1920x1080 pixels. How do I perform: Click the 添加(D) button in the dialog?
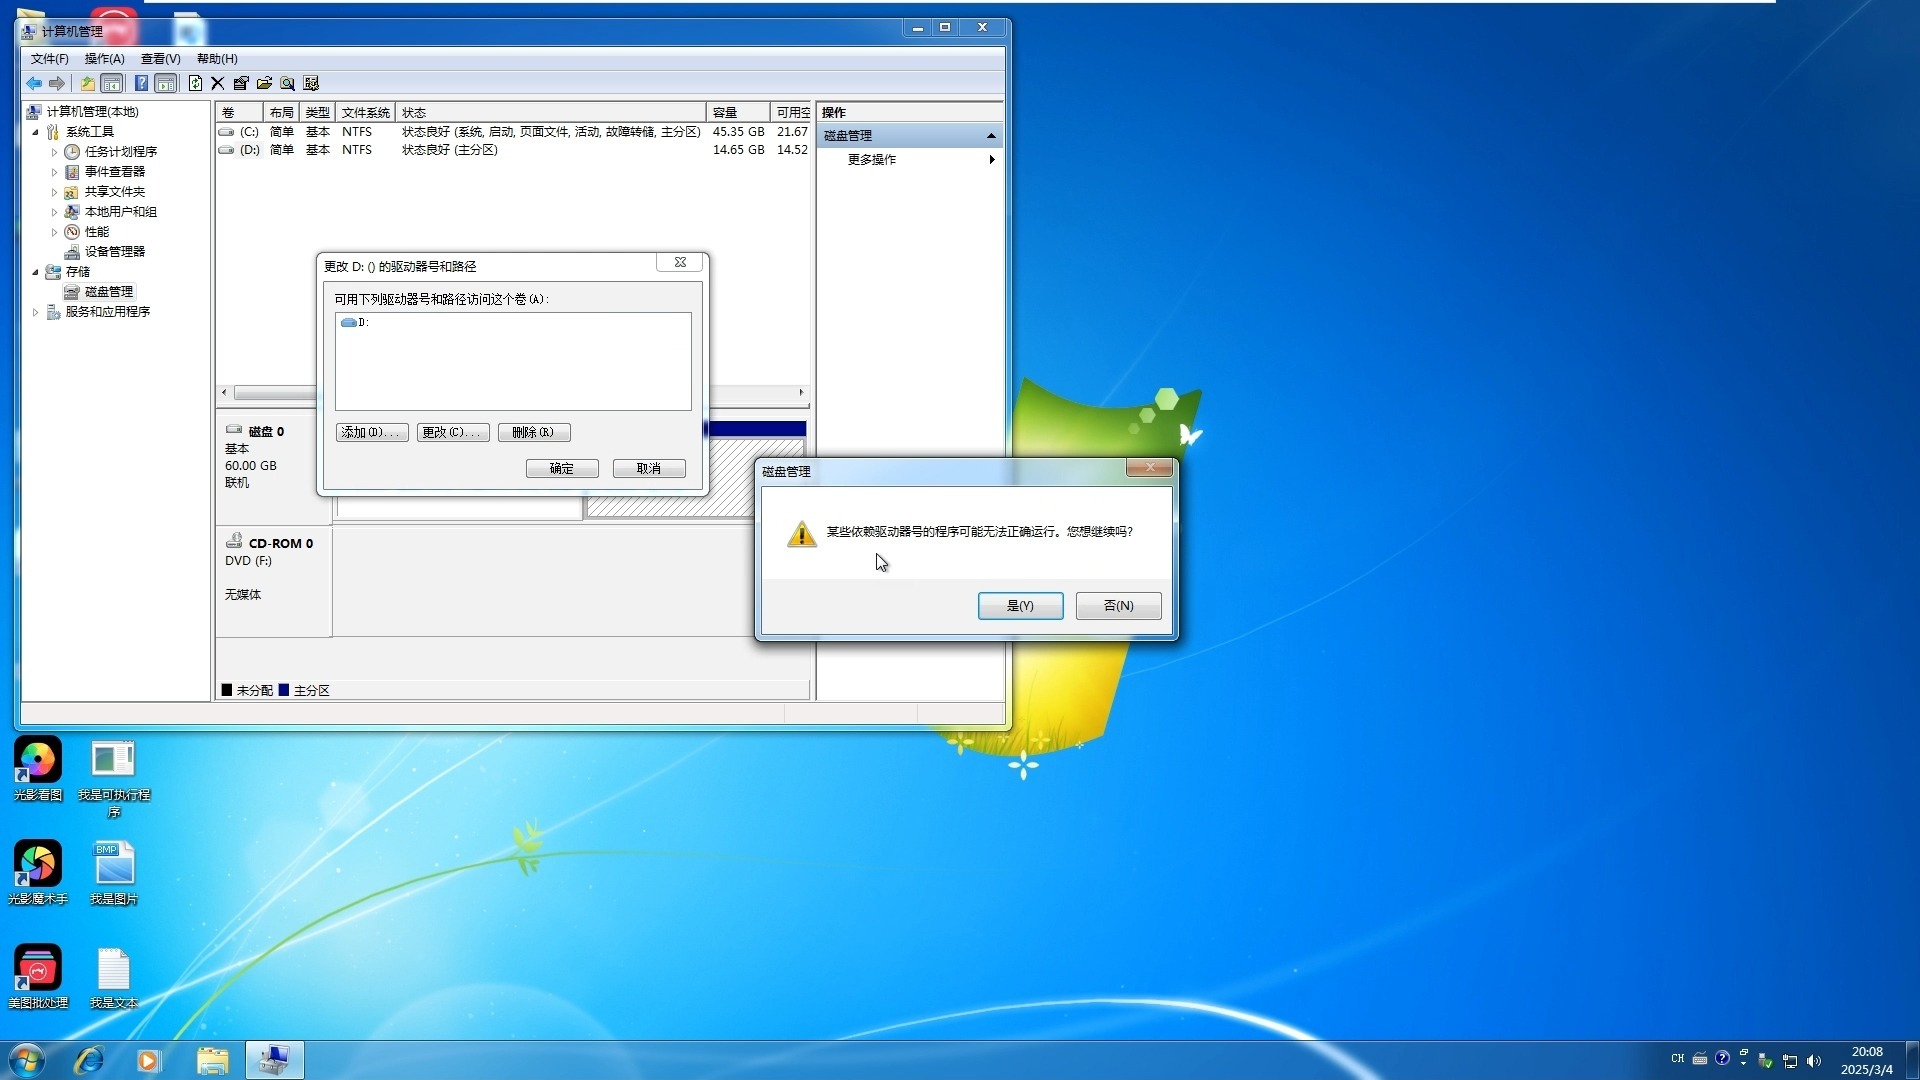(x=370, y=432)
